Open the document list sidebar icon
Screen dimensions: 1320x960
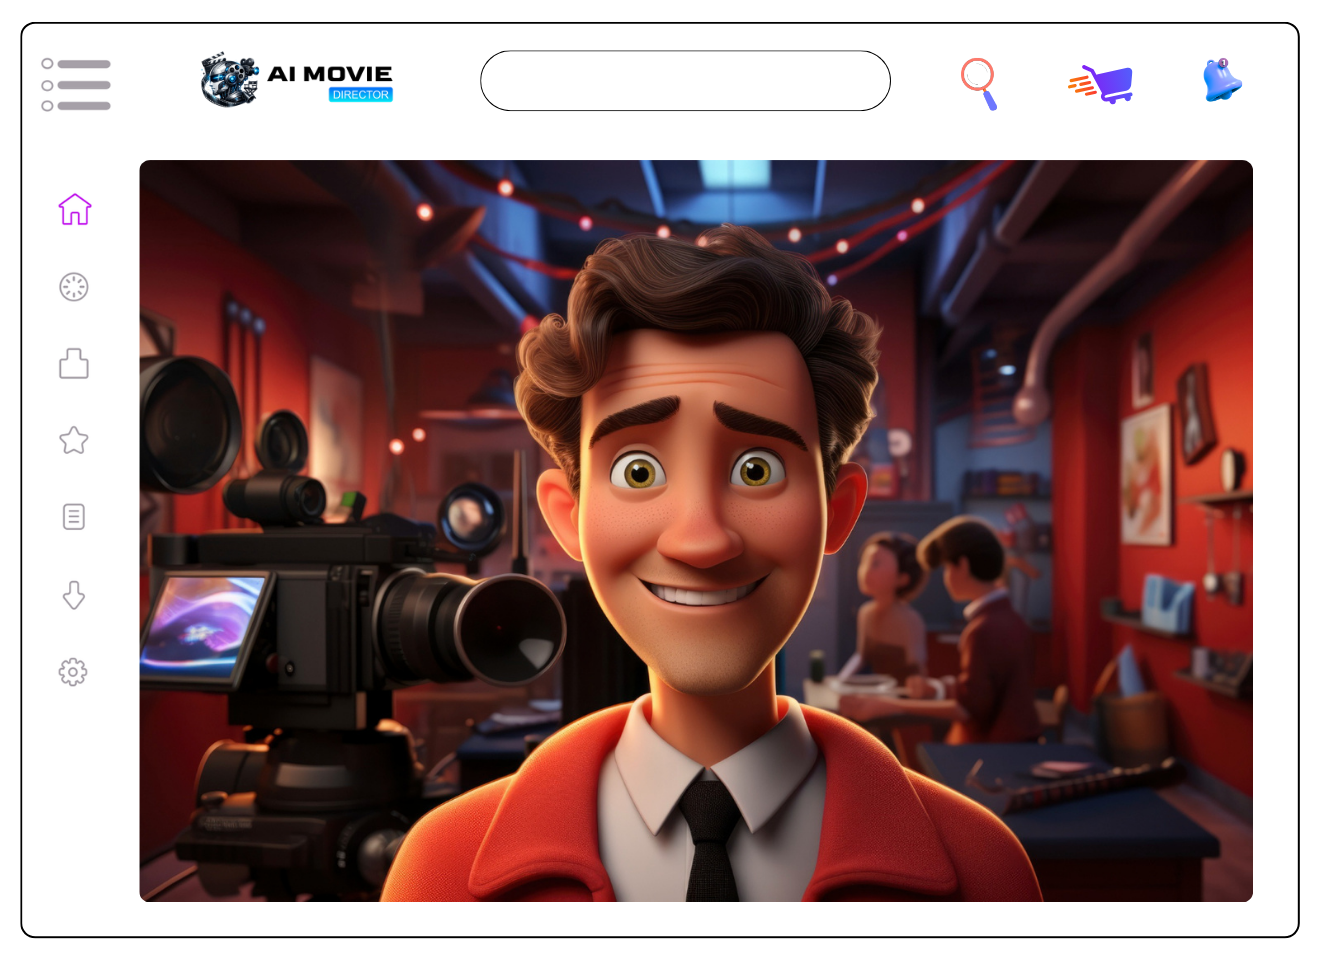pyautogui.click(x=74, y=517)
